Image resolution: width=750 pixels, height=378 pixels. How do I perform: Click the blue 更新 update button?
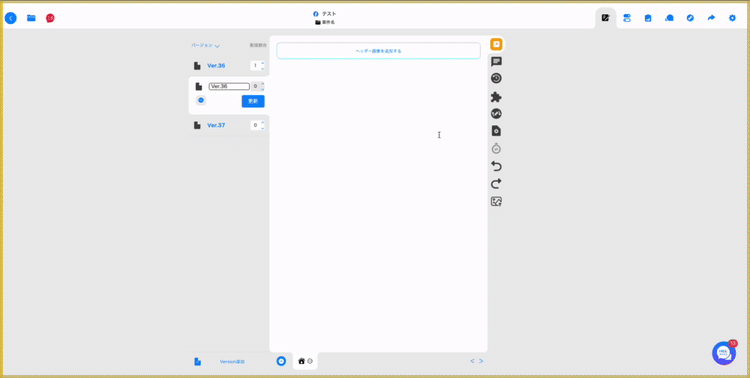tap(253, 101)
